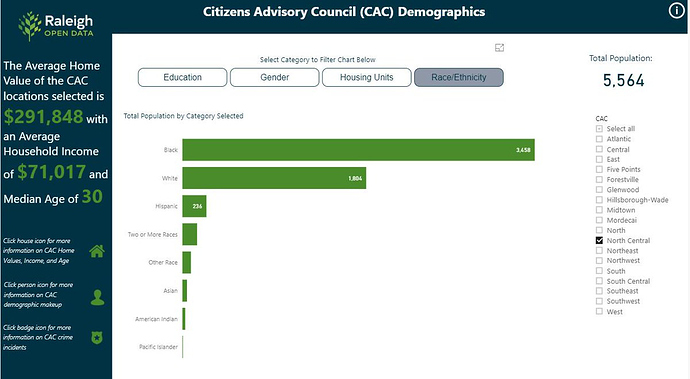Click the house icon for home values

tap(97, 251)
